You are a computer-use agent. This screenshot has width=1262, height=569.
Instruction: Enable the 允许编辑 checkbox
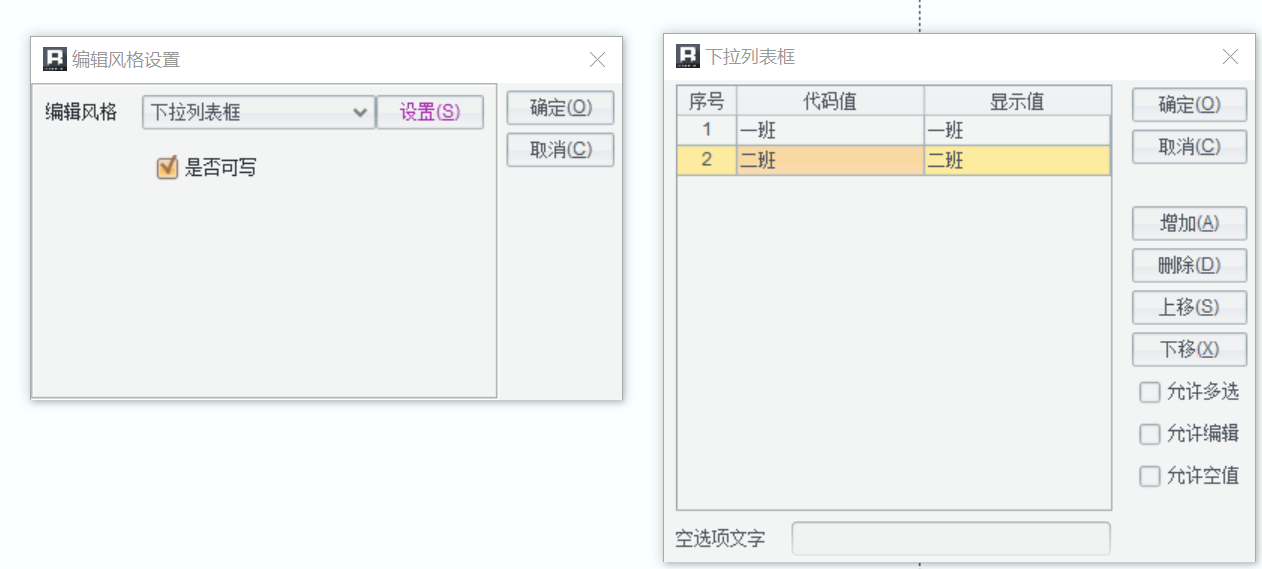click(x=1150, y=435)
